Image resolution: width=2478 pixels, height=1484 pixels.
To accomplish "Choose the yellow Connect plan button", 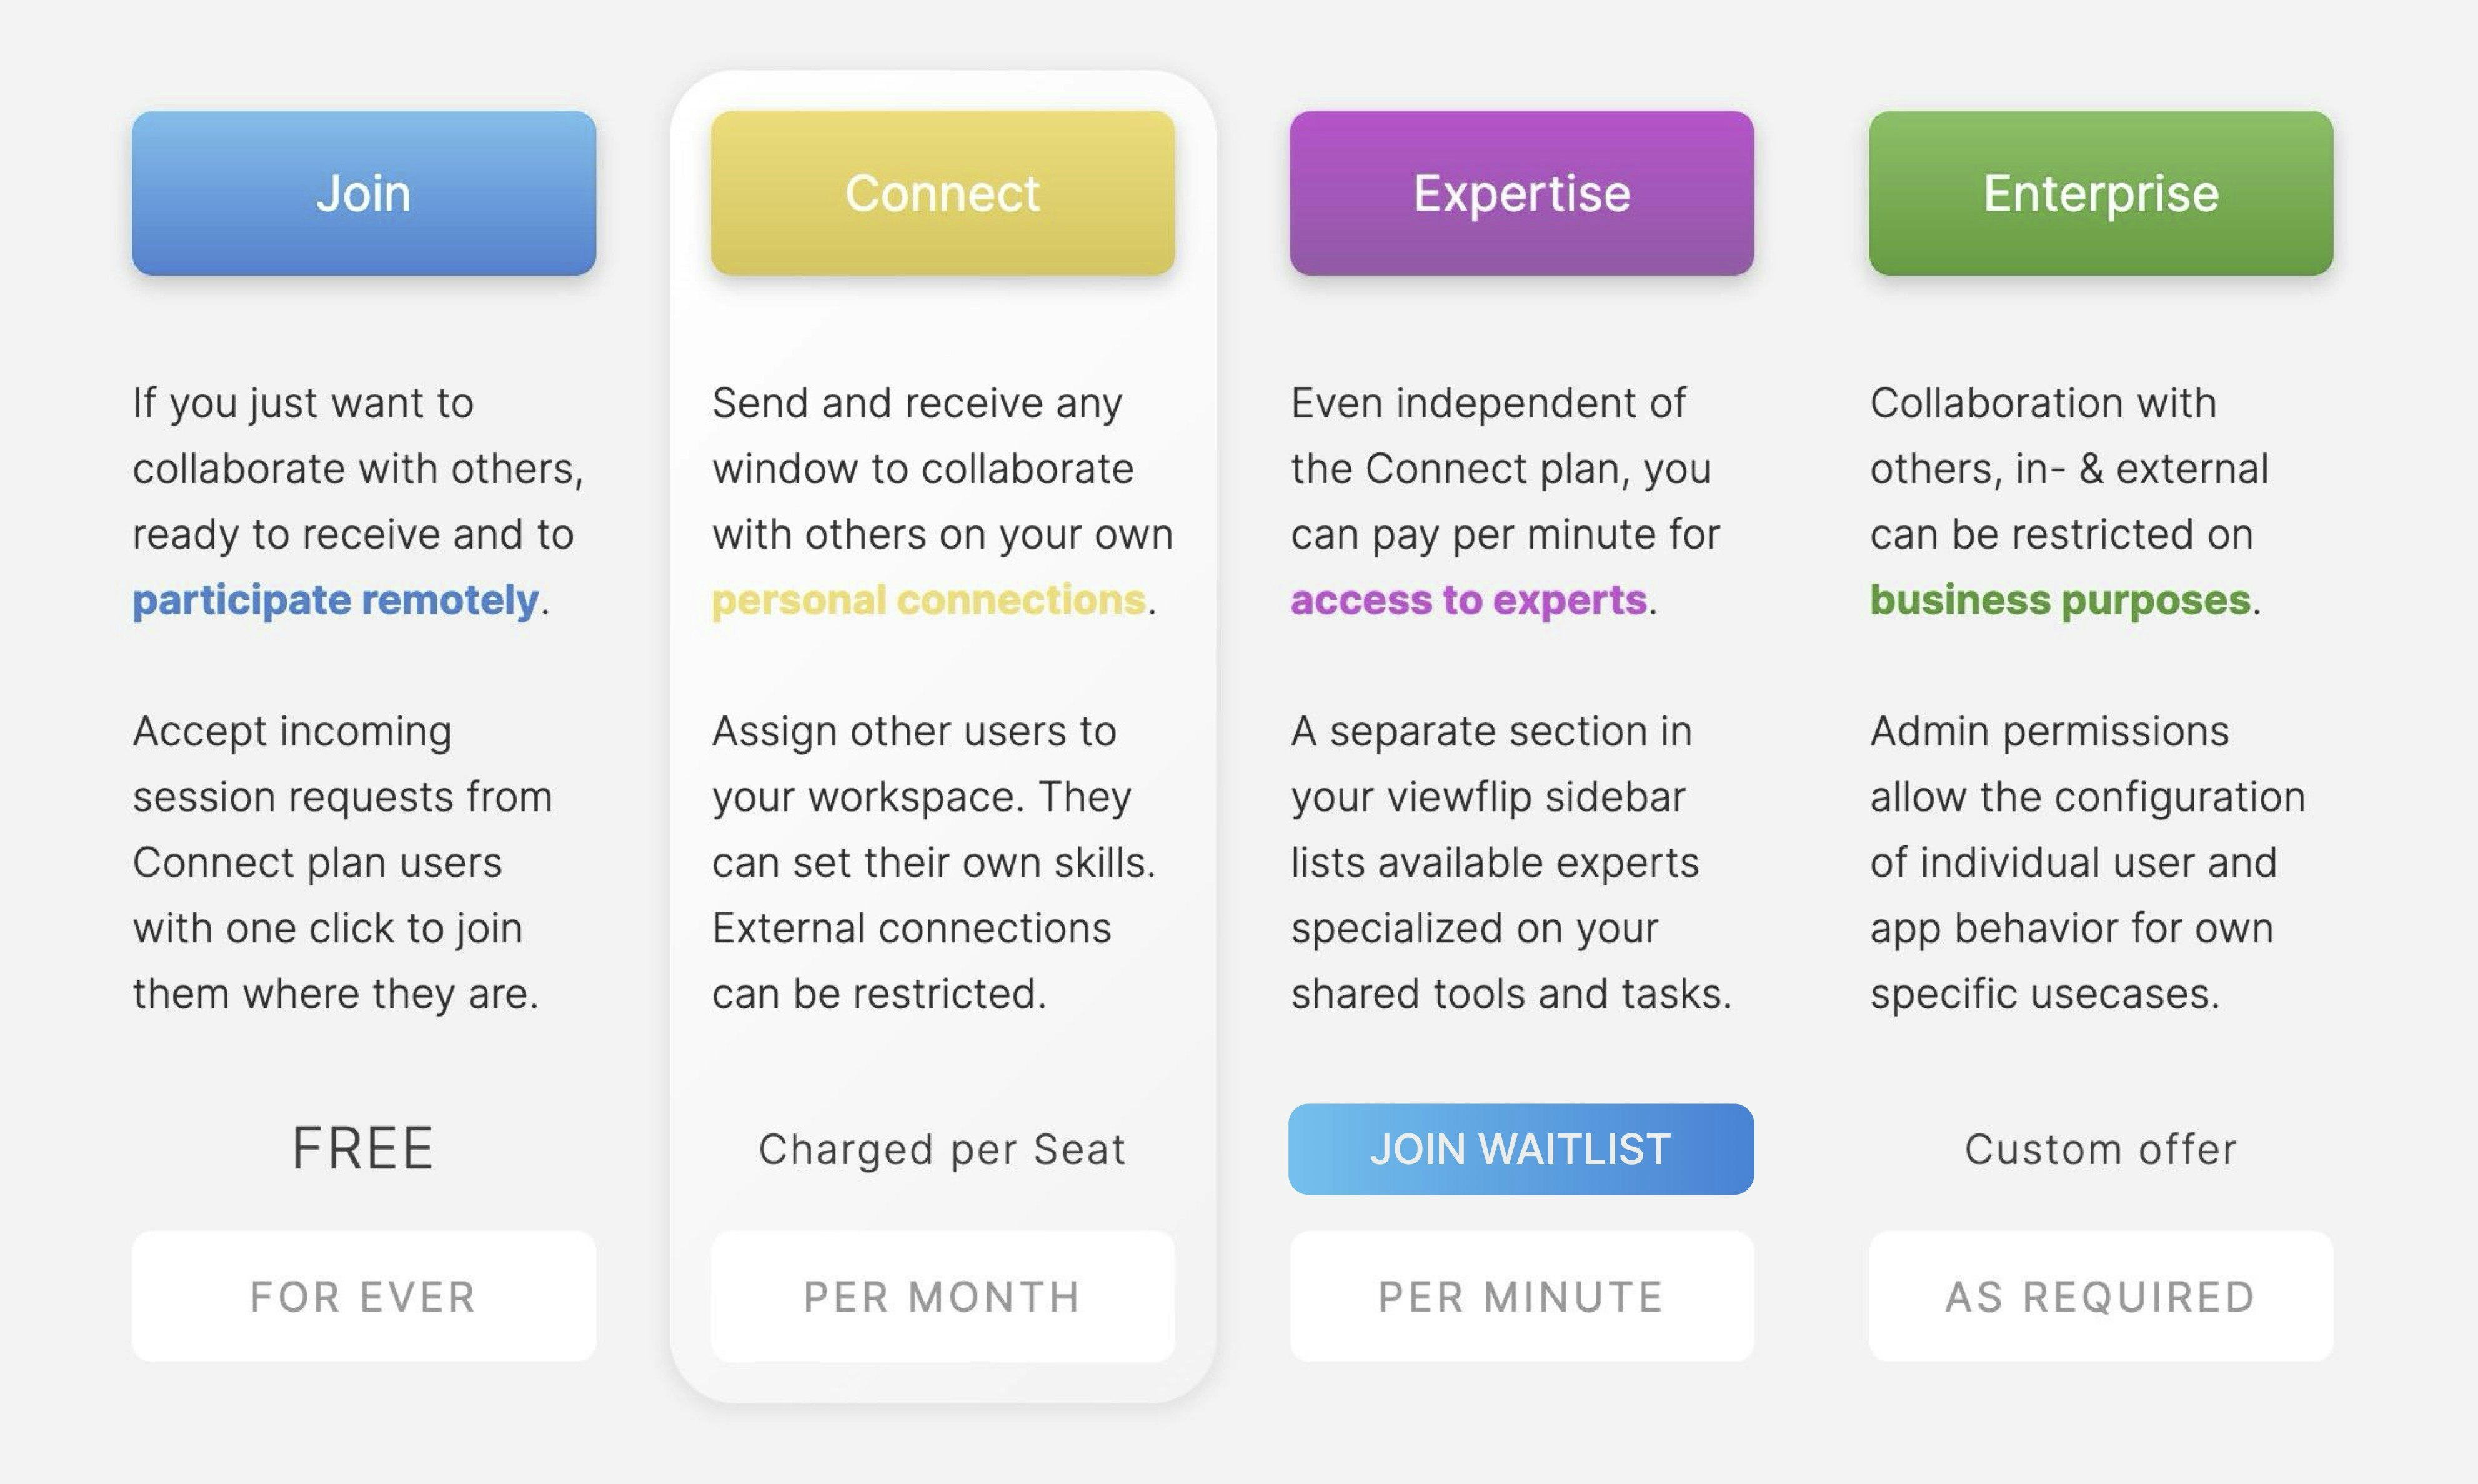I will coord(943,193).
